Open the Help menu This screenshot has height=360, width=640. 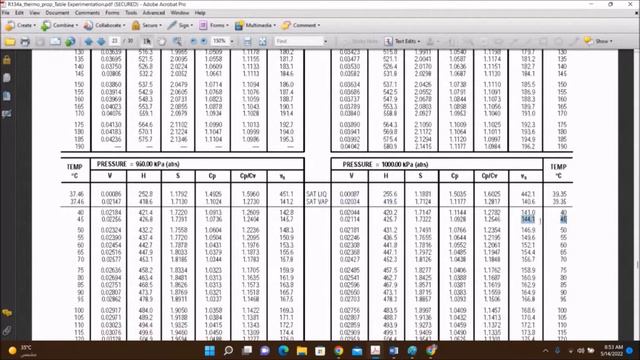click(200, 13)
